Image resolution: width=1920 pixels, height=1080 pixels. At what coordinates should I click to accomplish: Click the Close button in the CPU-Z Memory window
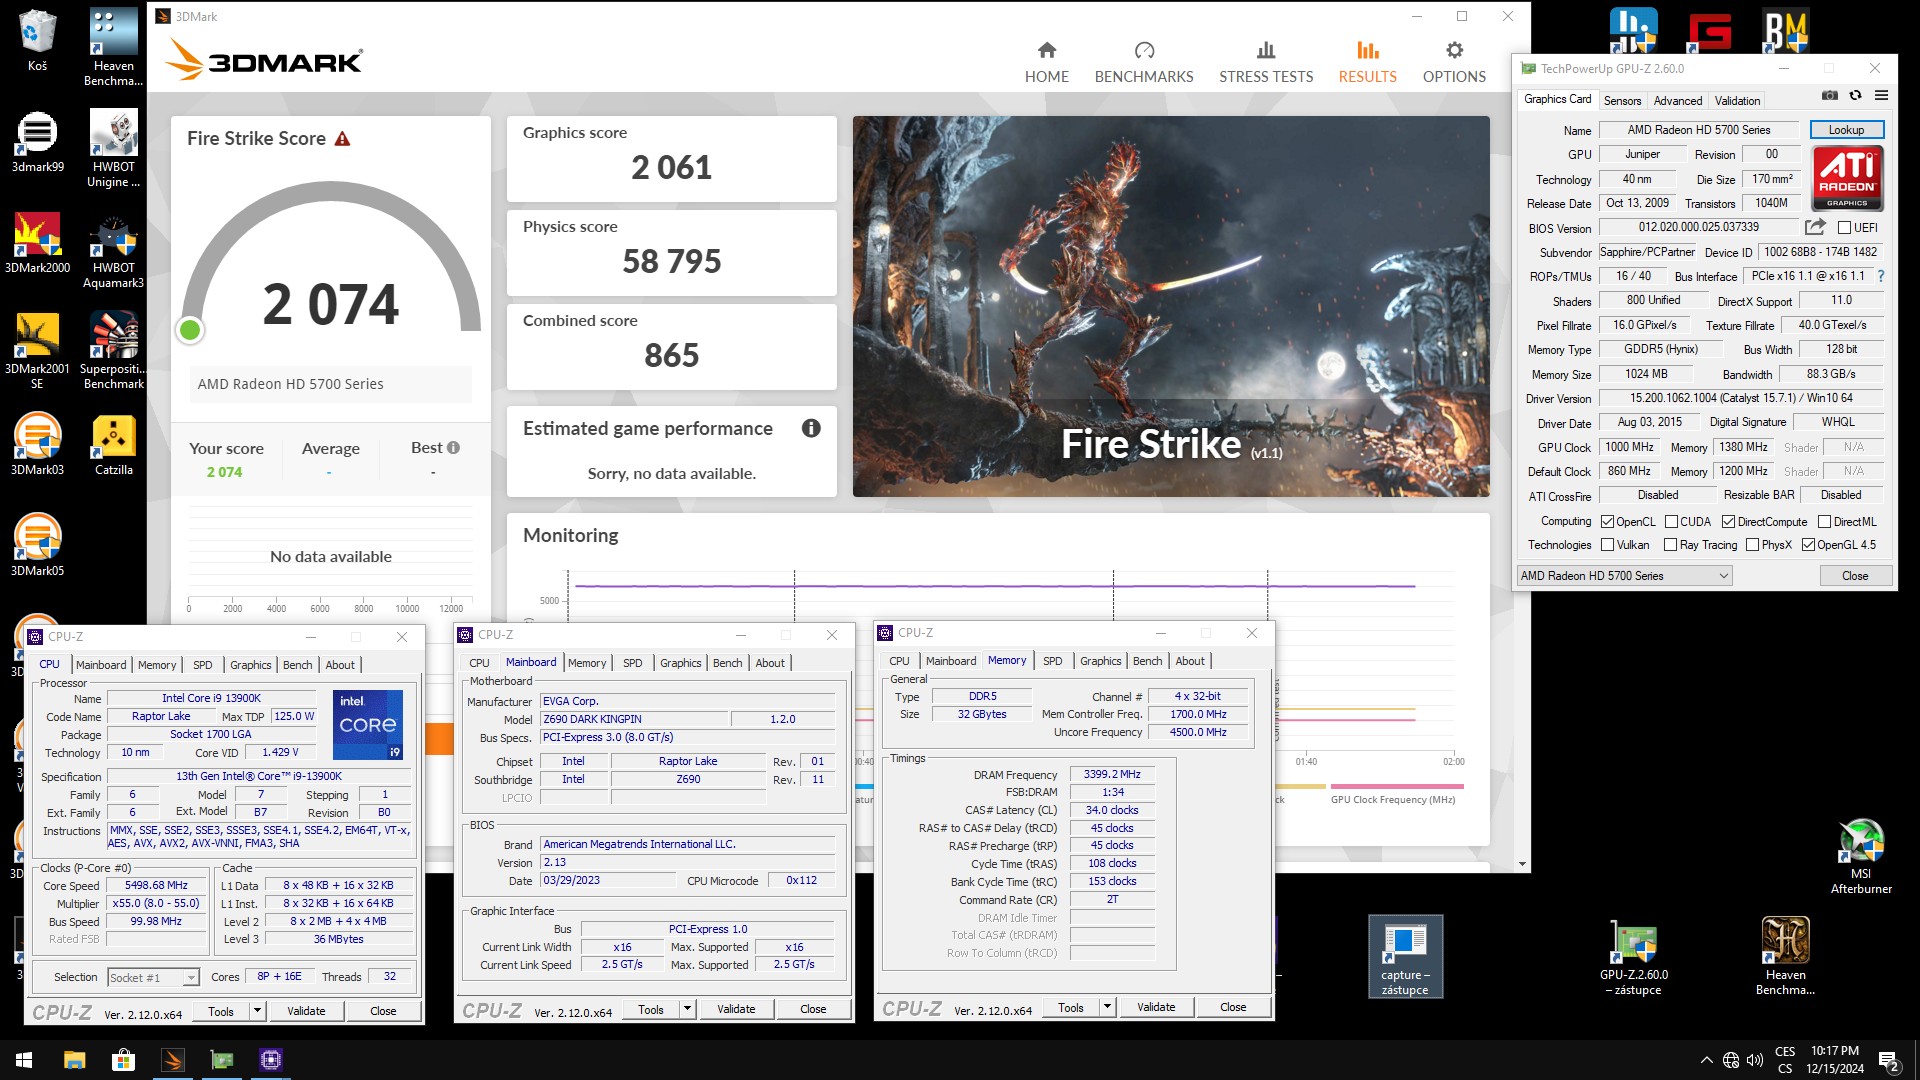pyautogui.click(x=1233, y=1007)
